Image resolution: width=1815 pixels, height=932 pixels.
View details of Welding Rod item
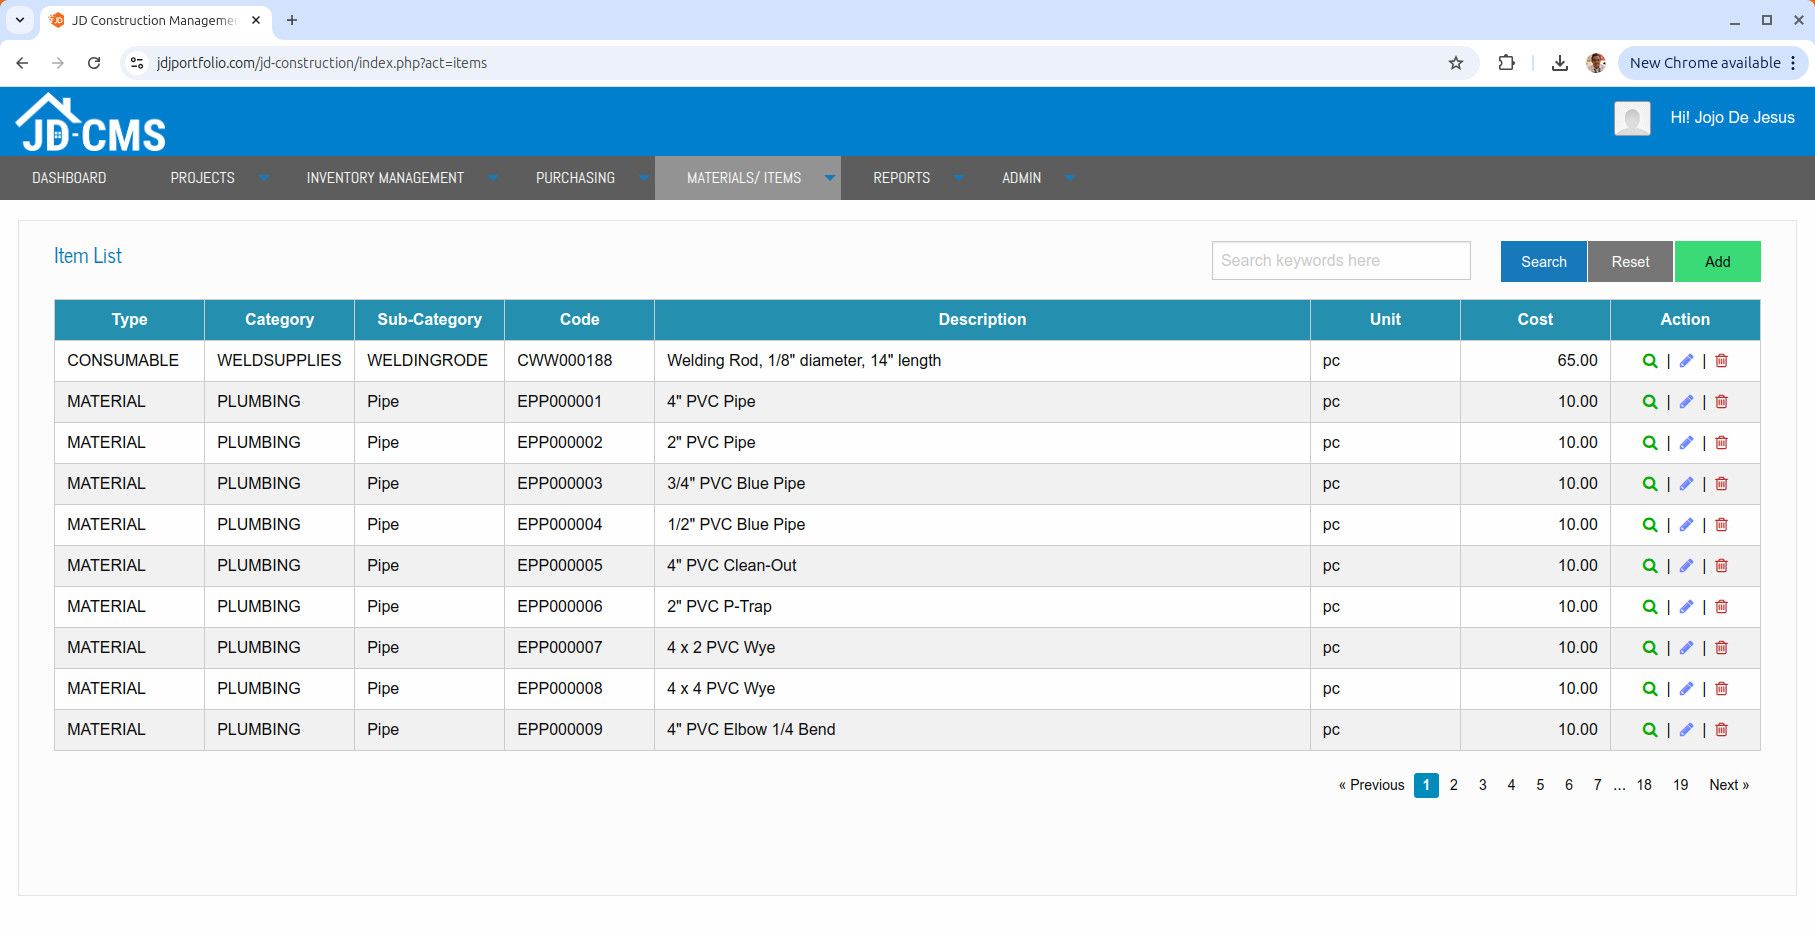(x=1649, y=361)
